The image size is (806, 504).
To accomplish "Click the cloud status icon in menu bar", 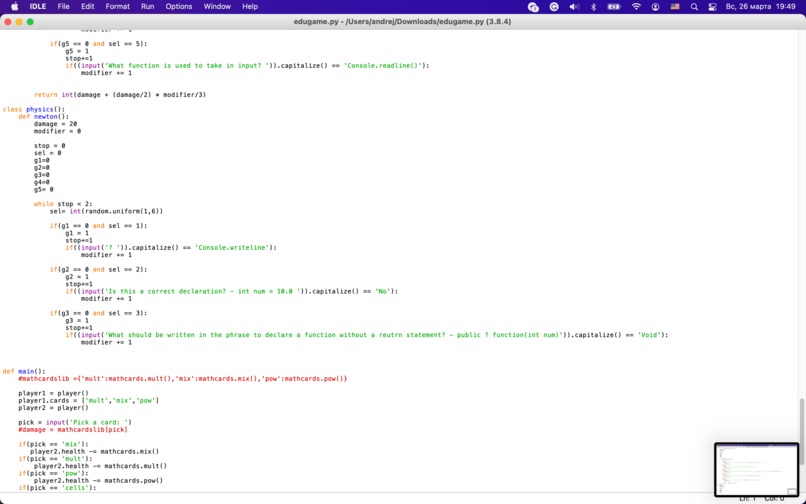I will (x=534, y=7).
